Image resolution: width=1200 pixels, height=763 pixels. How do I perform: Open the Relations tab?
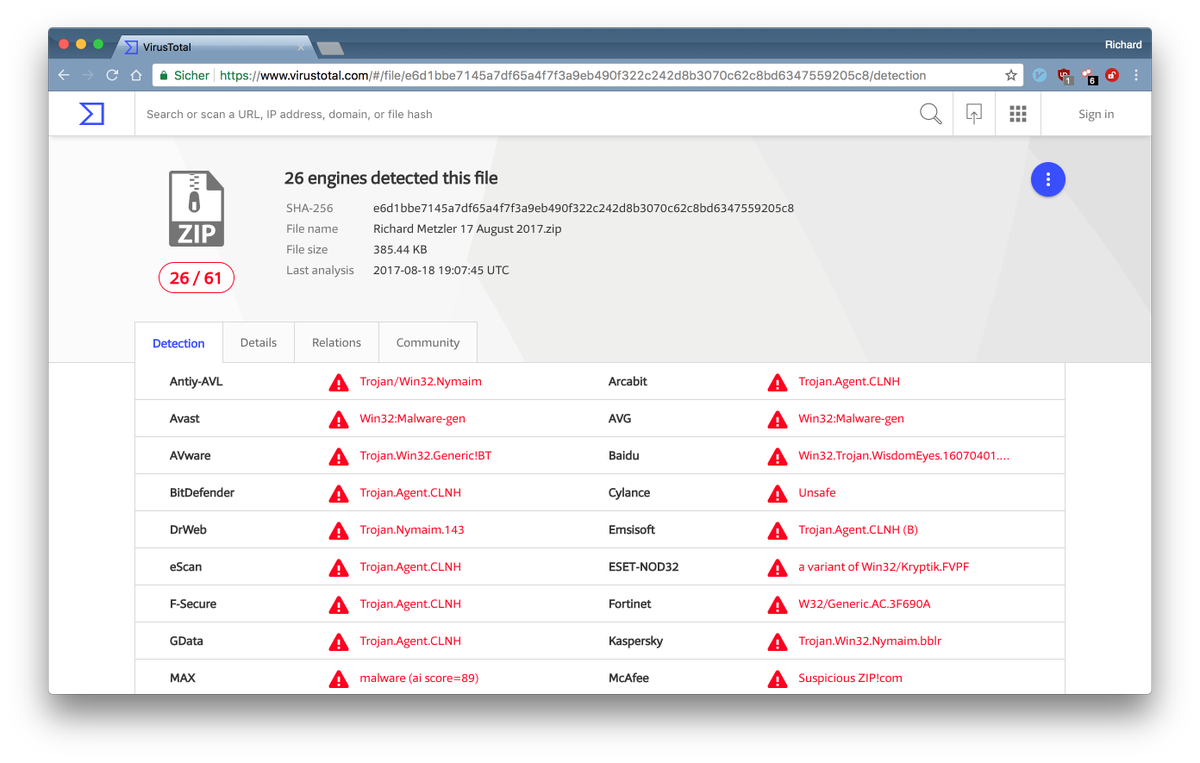pos(336,342)
